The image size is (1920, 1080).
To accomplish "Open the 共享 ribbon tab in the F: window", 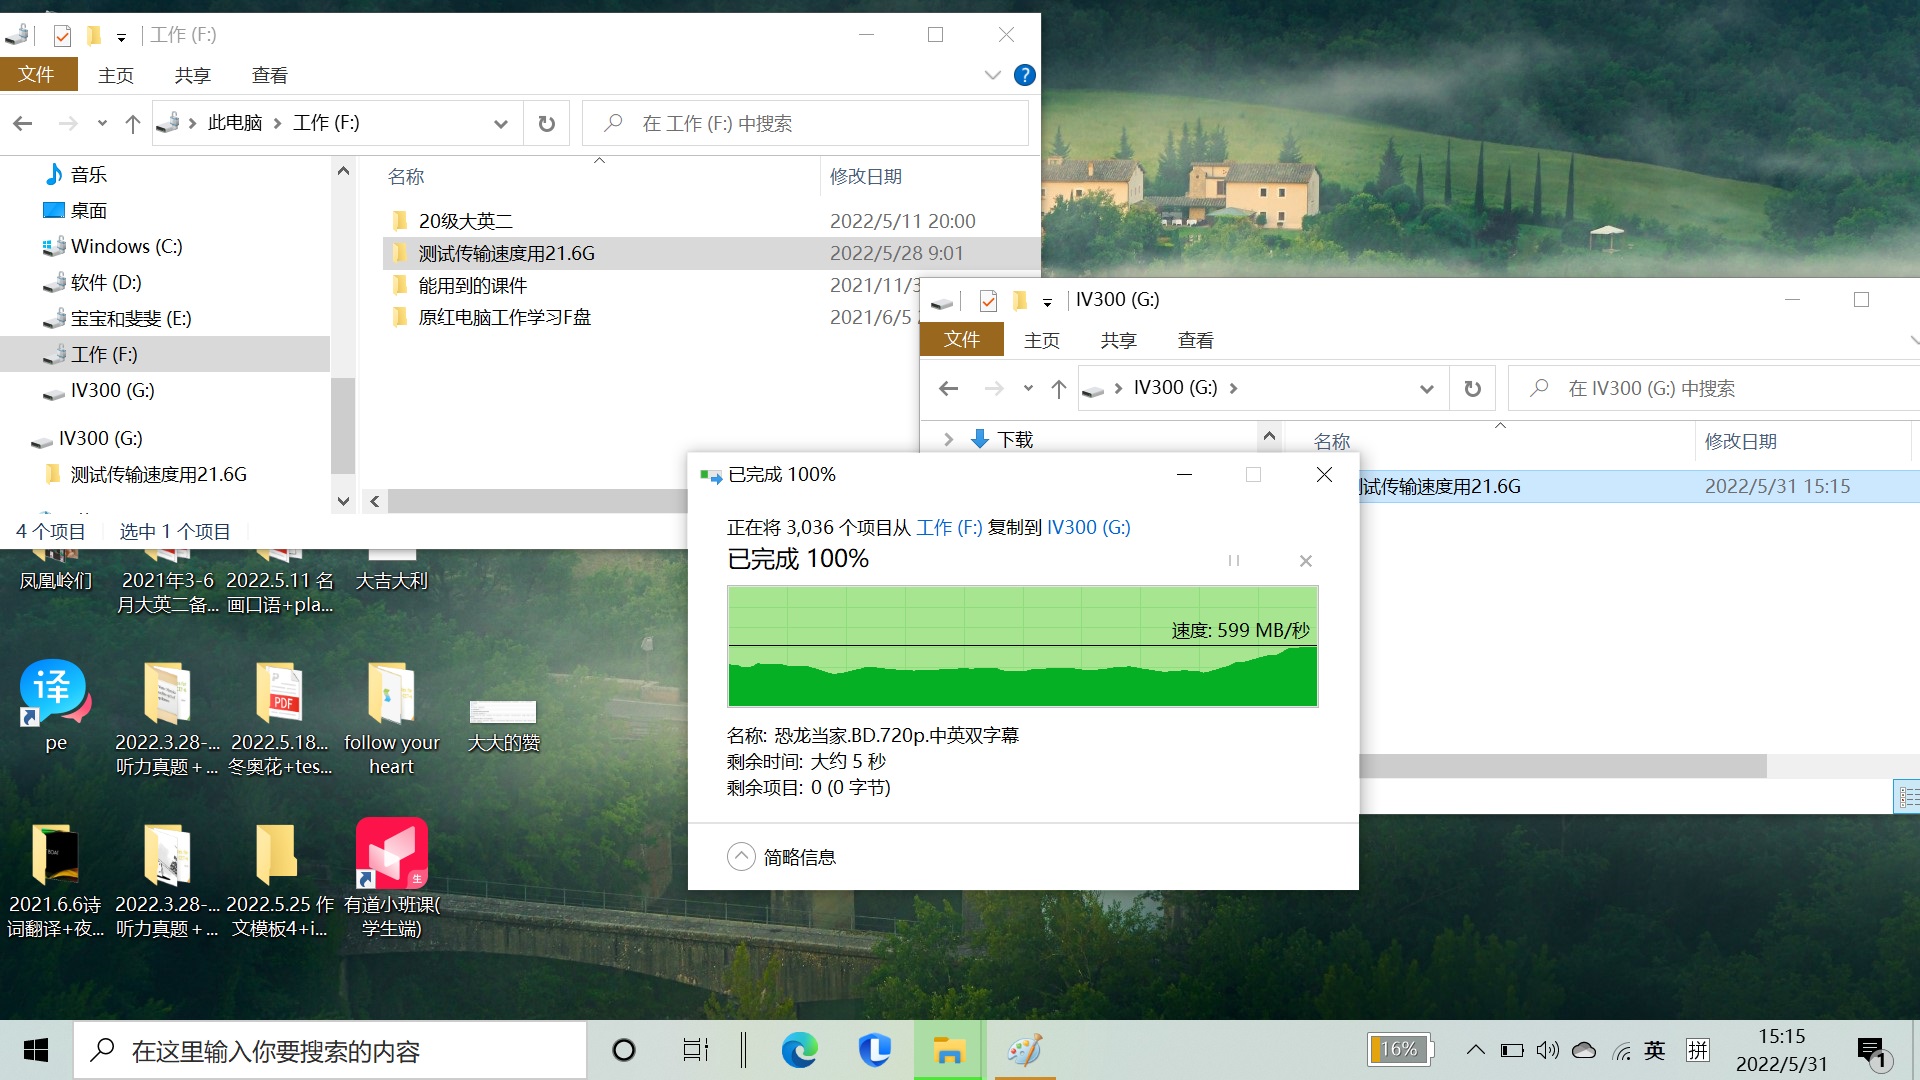I will tap(192, 75).
